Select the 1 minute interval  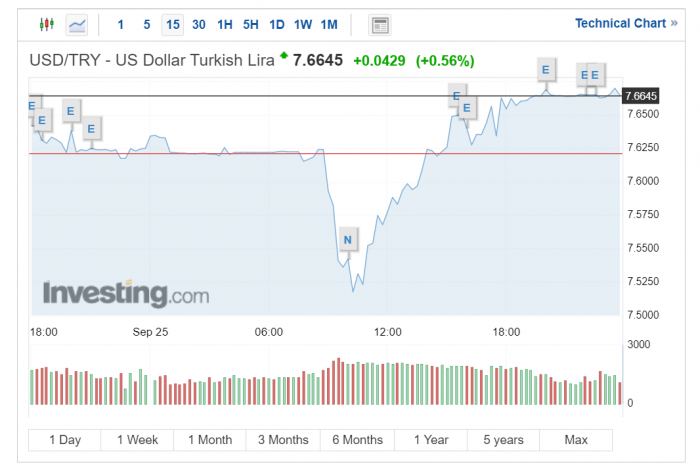coord(121,25)
